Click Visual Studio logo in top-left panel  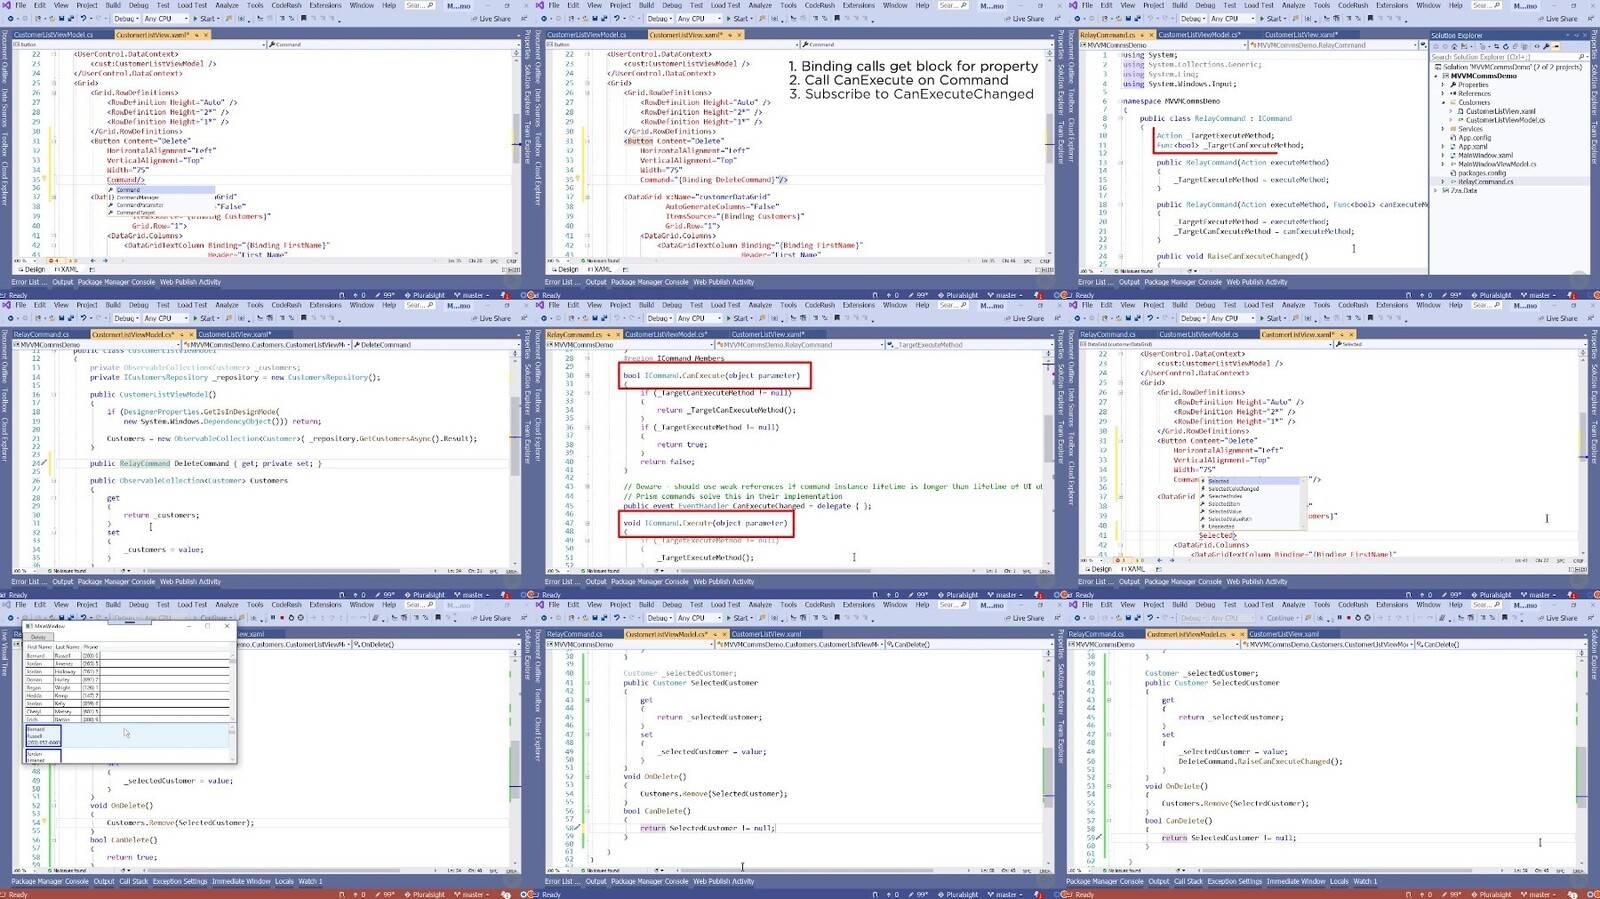(7, 5)
